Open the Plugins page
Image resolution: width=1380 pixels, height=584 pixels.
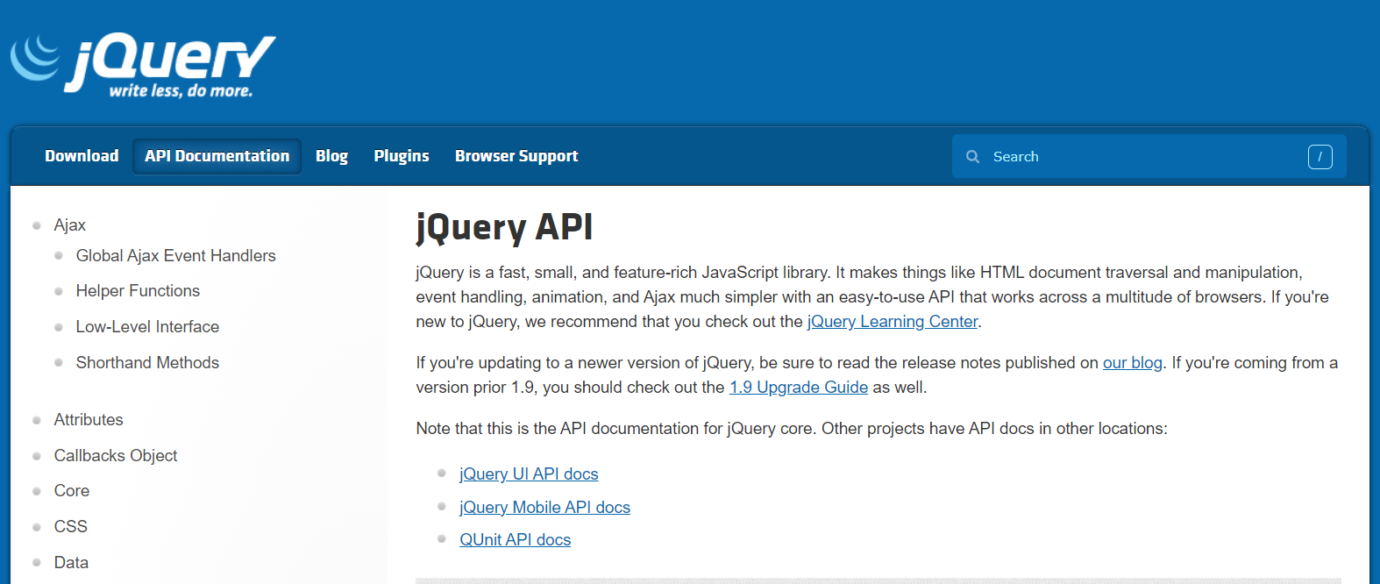pyautogui.click(x=400, y=156)
